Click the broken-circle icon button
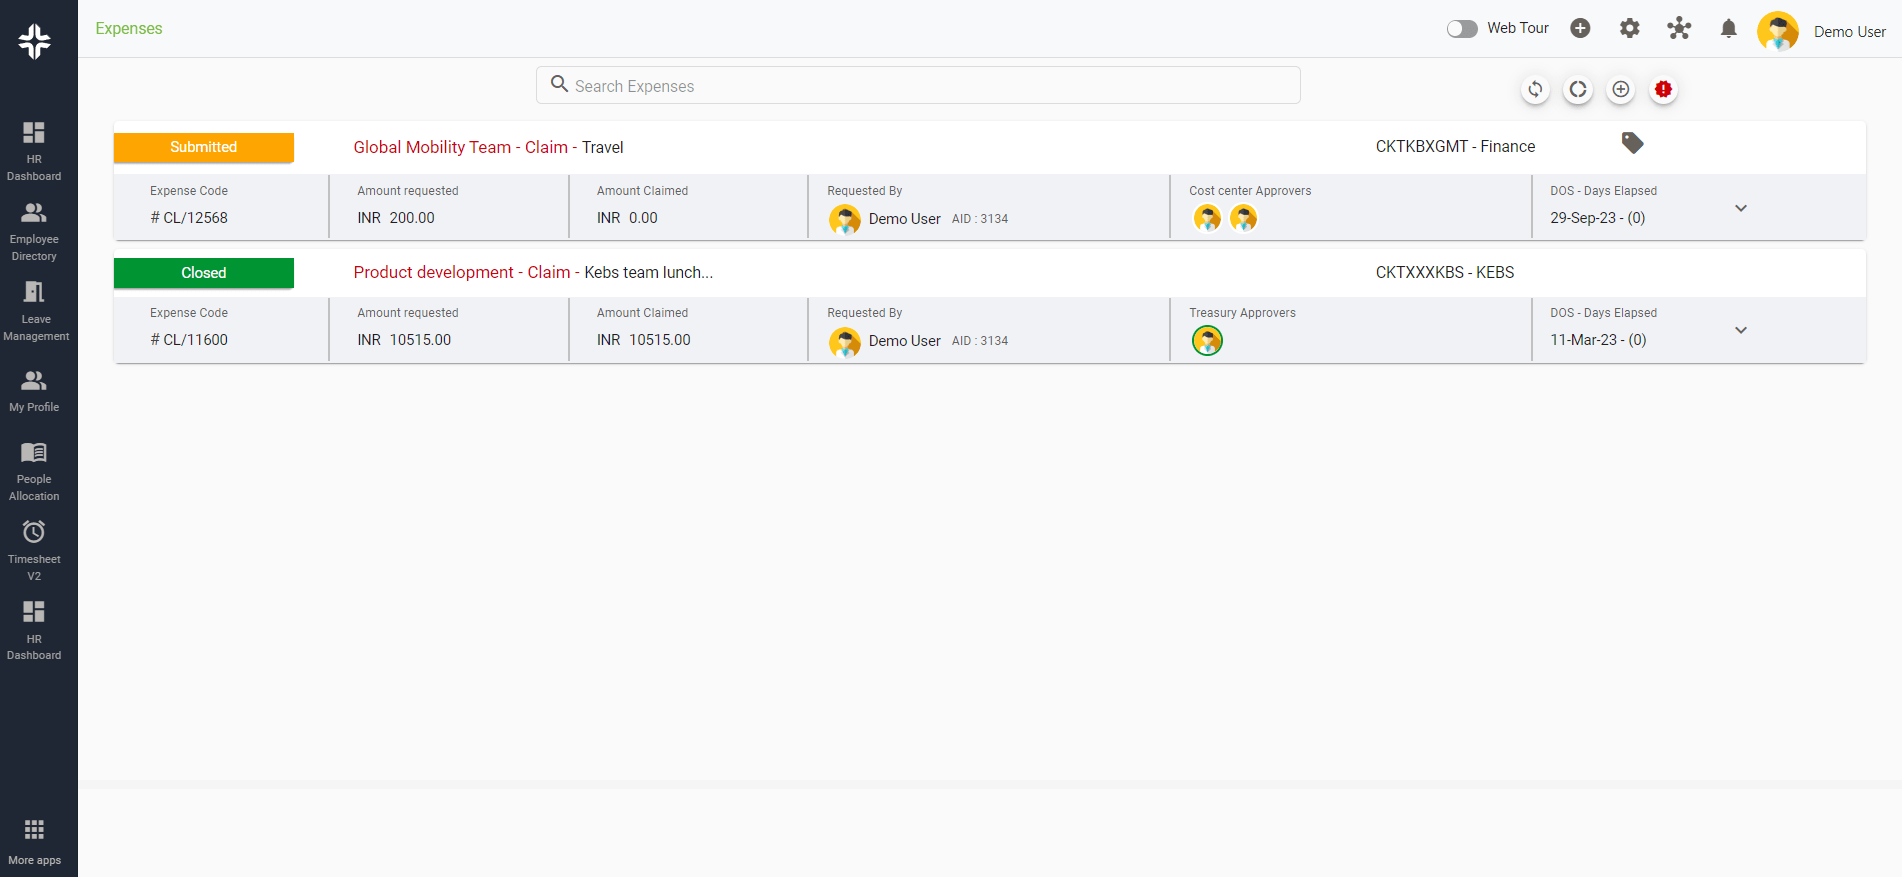 click(x=1578, y=89)
